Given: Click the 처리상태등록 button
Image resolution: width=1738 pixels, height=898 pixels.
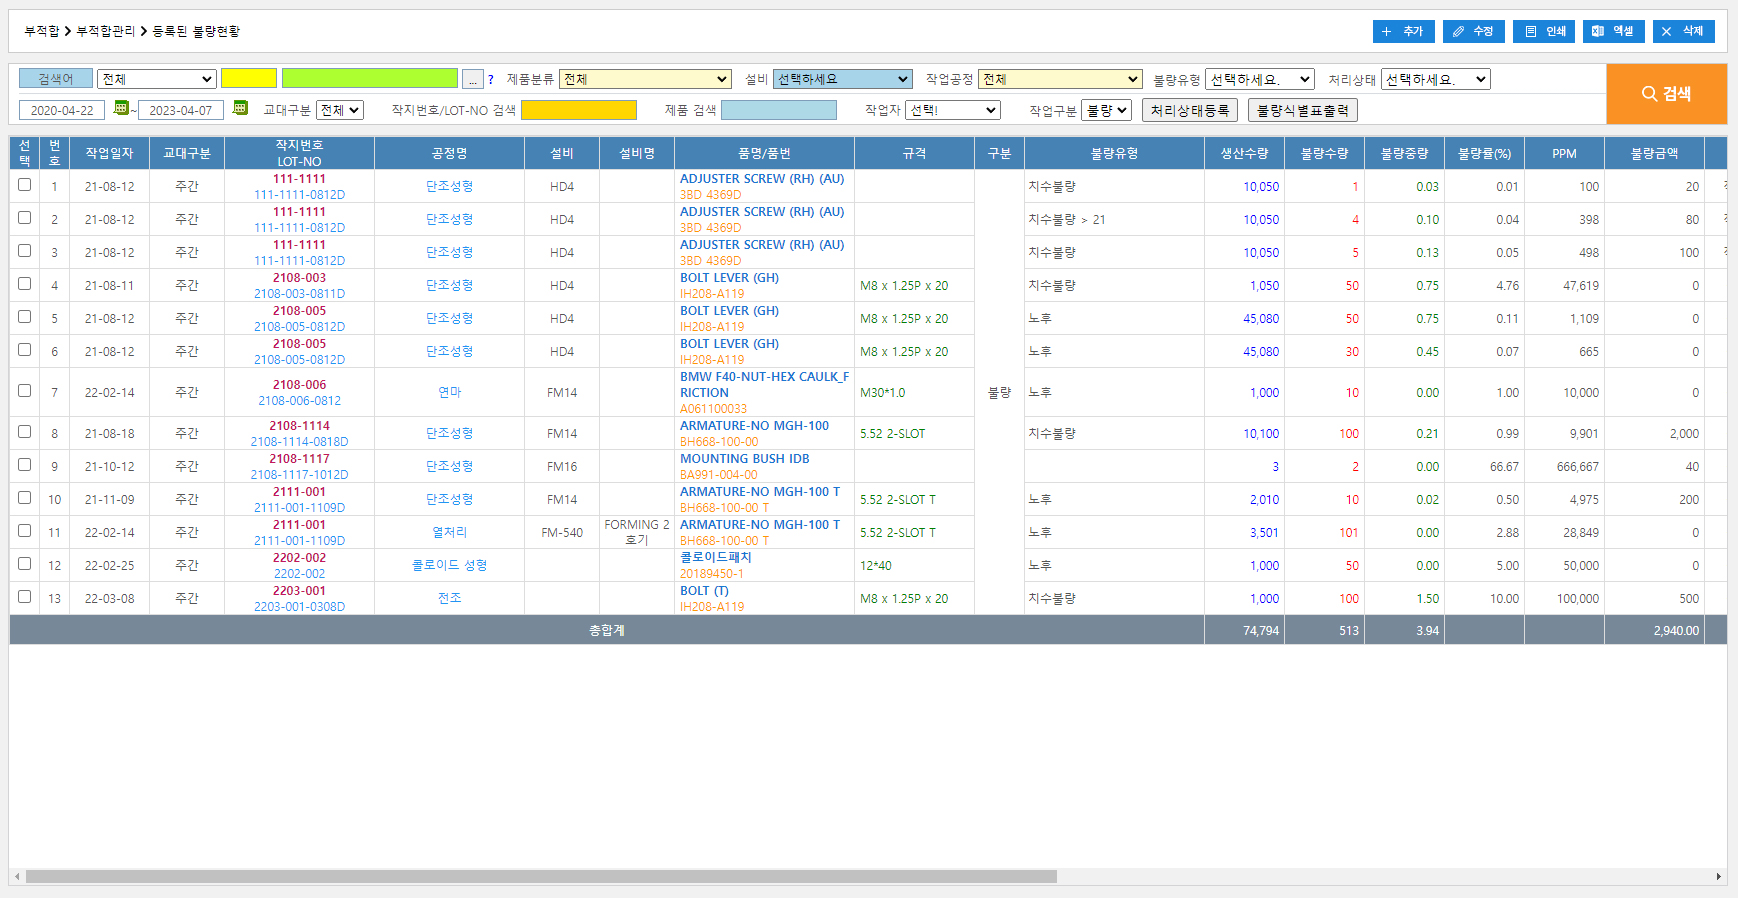Looking at the screenshot, I should [x=1189, y=110].
